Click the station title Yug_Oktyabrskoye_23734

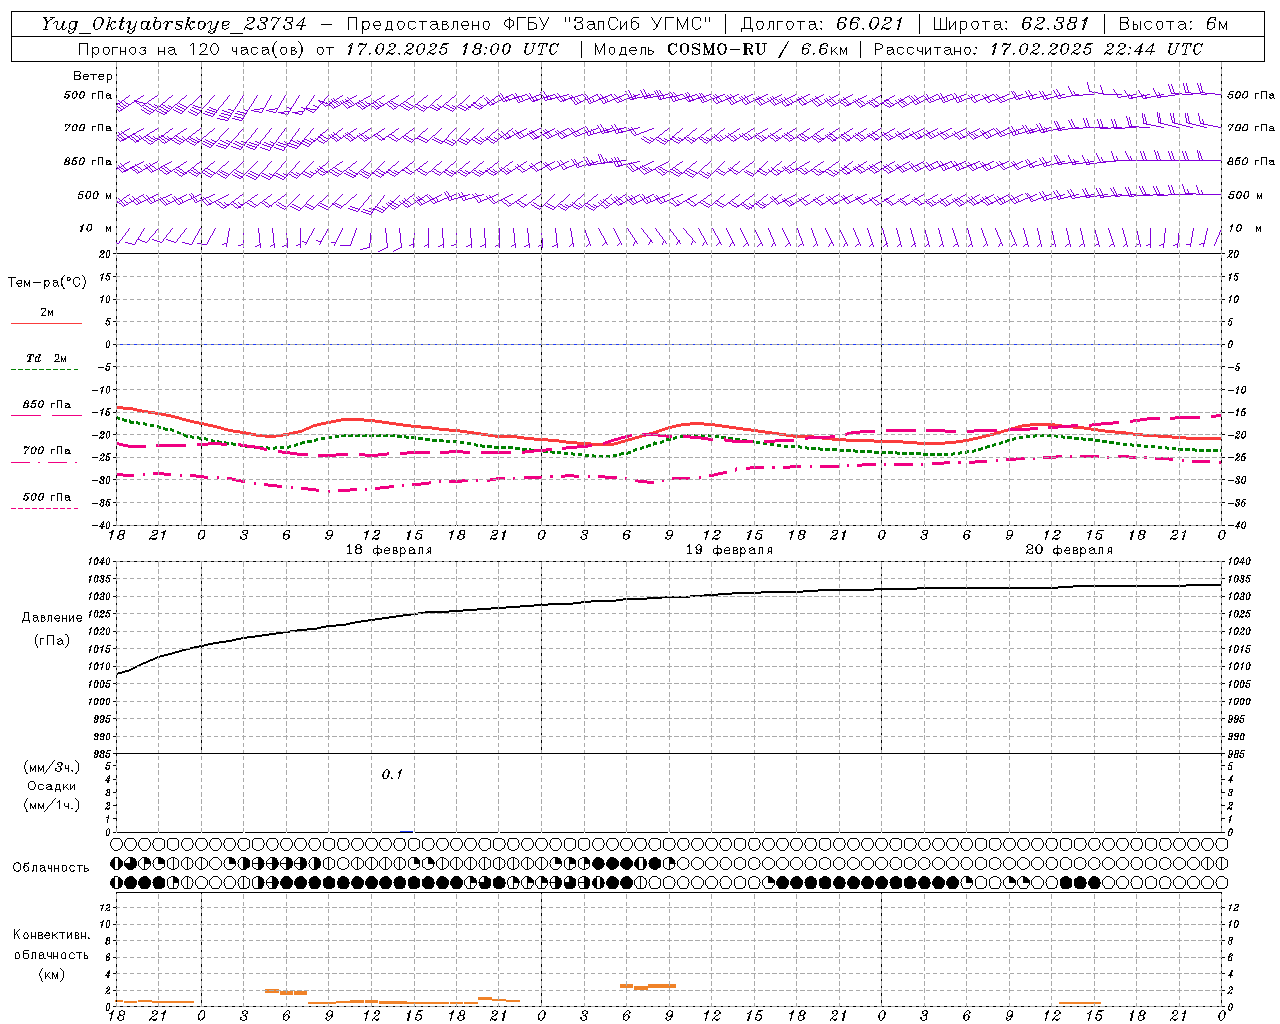pyautogui.click(x=173, y=24)
